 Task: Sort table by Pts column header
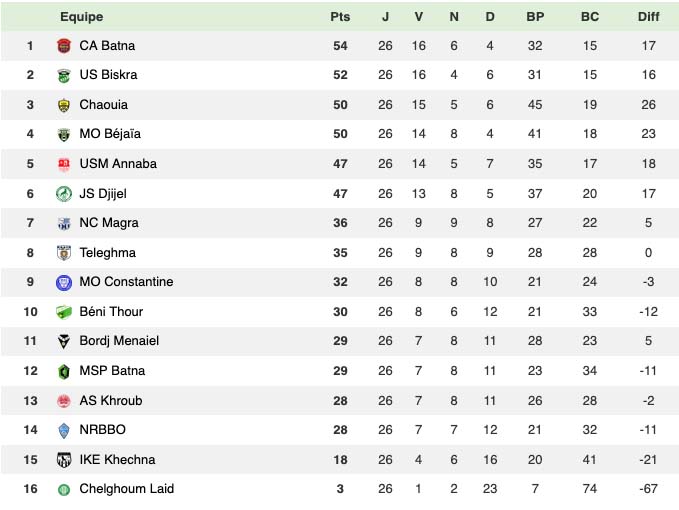tap(340, 17)
